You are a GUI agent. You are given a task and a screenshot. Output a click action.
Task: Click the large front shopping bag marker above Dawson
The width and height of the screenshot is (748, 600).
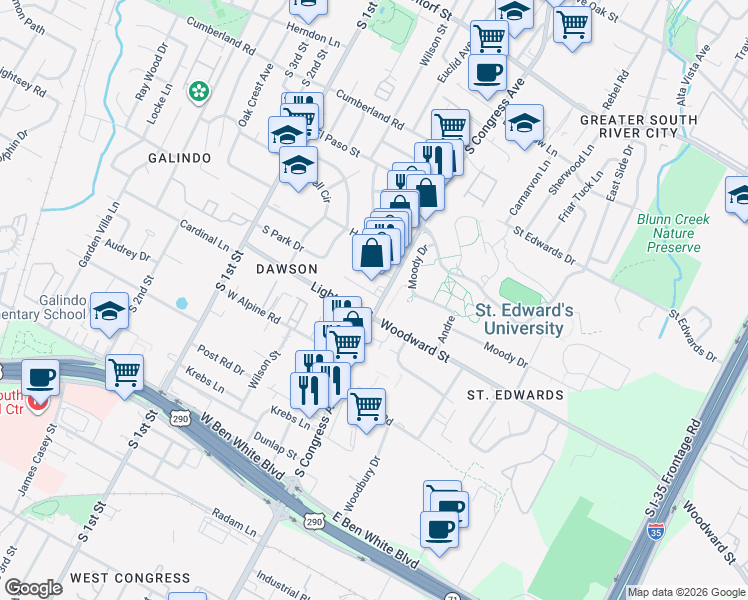372,255
